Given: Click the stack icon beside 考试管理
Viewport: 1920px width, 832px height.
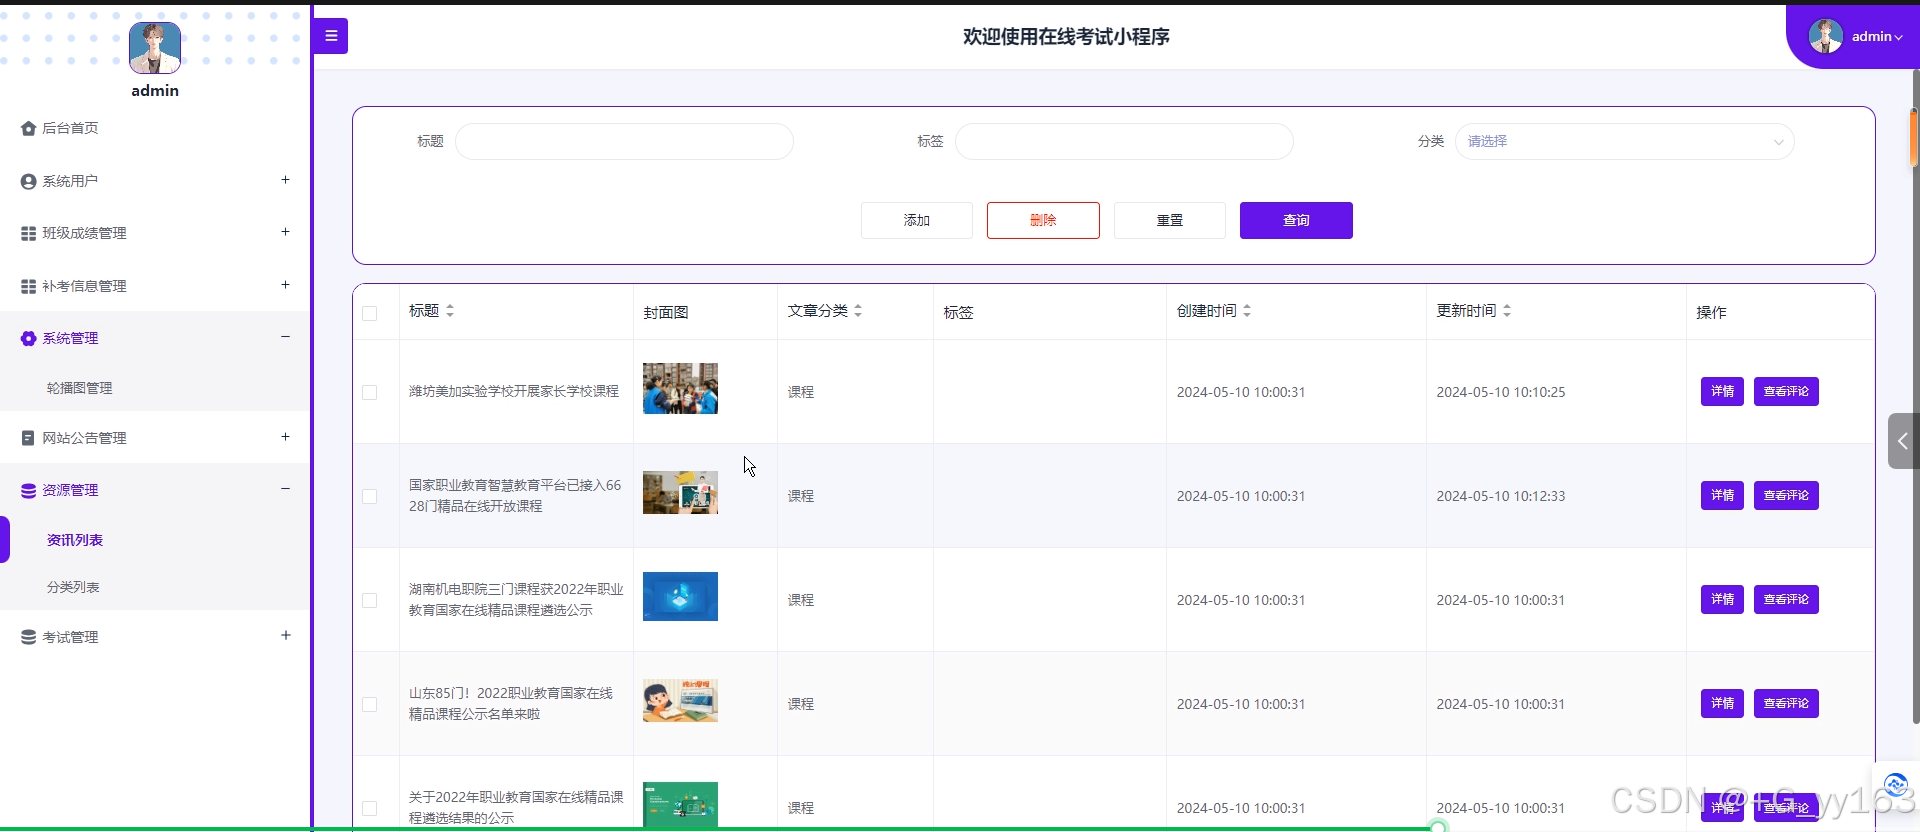Looking at the screenshot, I should pos(28,637).
